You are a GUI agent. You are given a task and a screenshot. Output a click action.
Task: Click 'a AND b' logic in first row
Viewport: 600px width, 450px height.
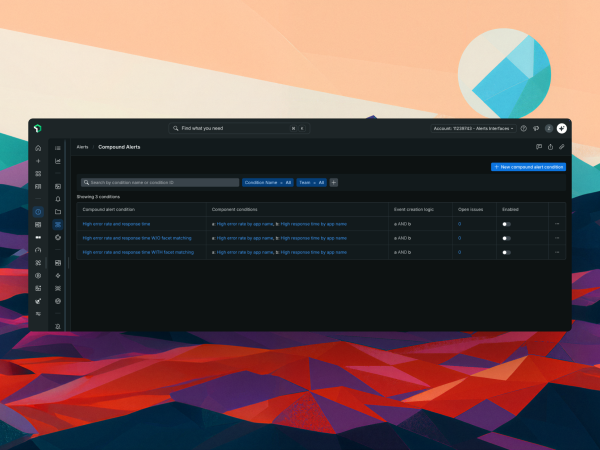click(402, 224)
